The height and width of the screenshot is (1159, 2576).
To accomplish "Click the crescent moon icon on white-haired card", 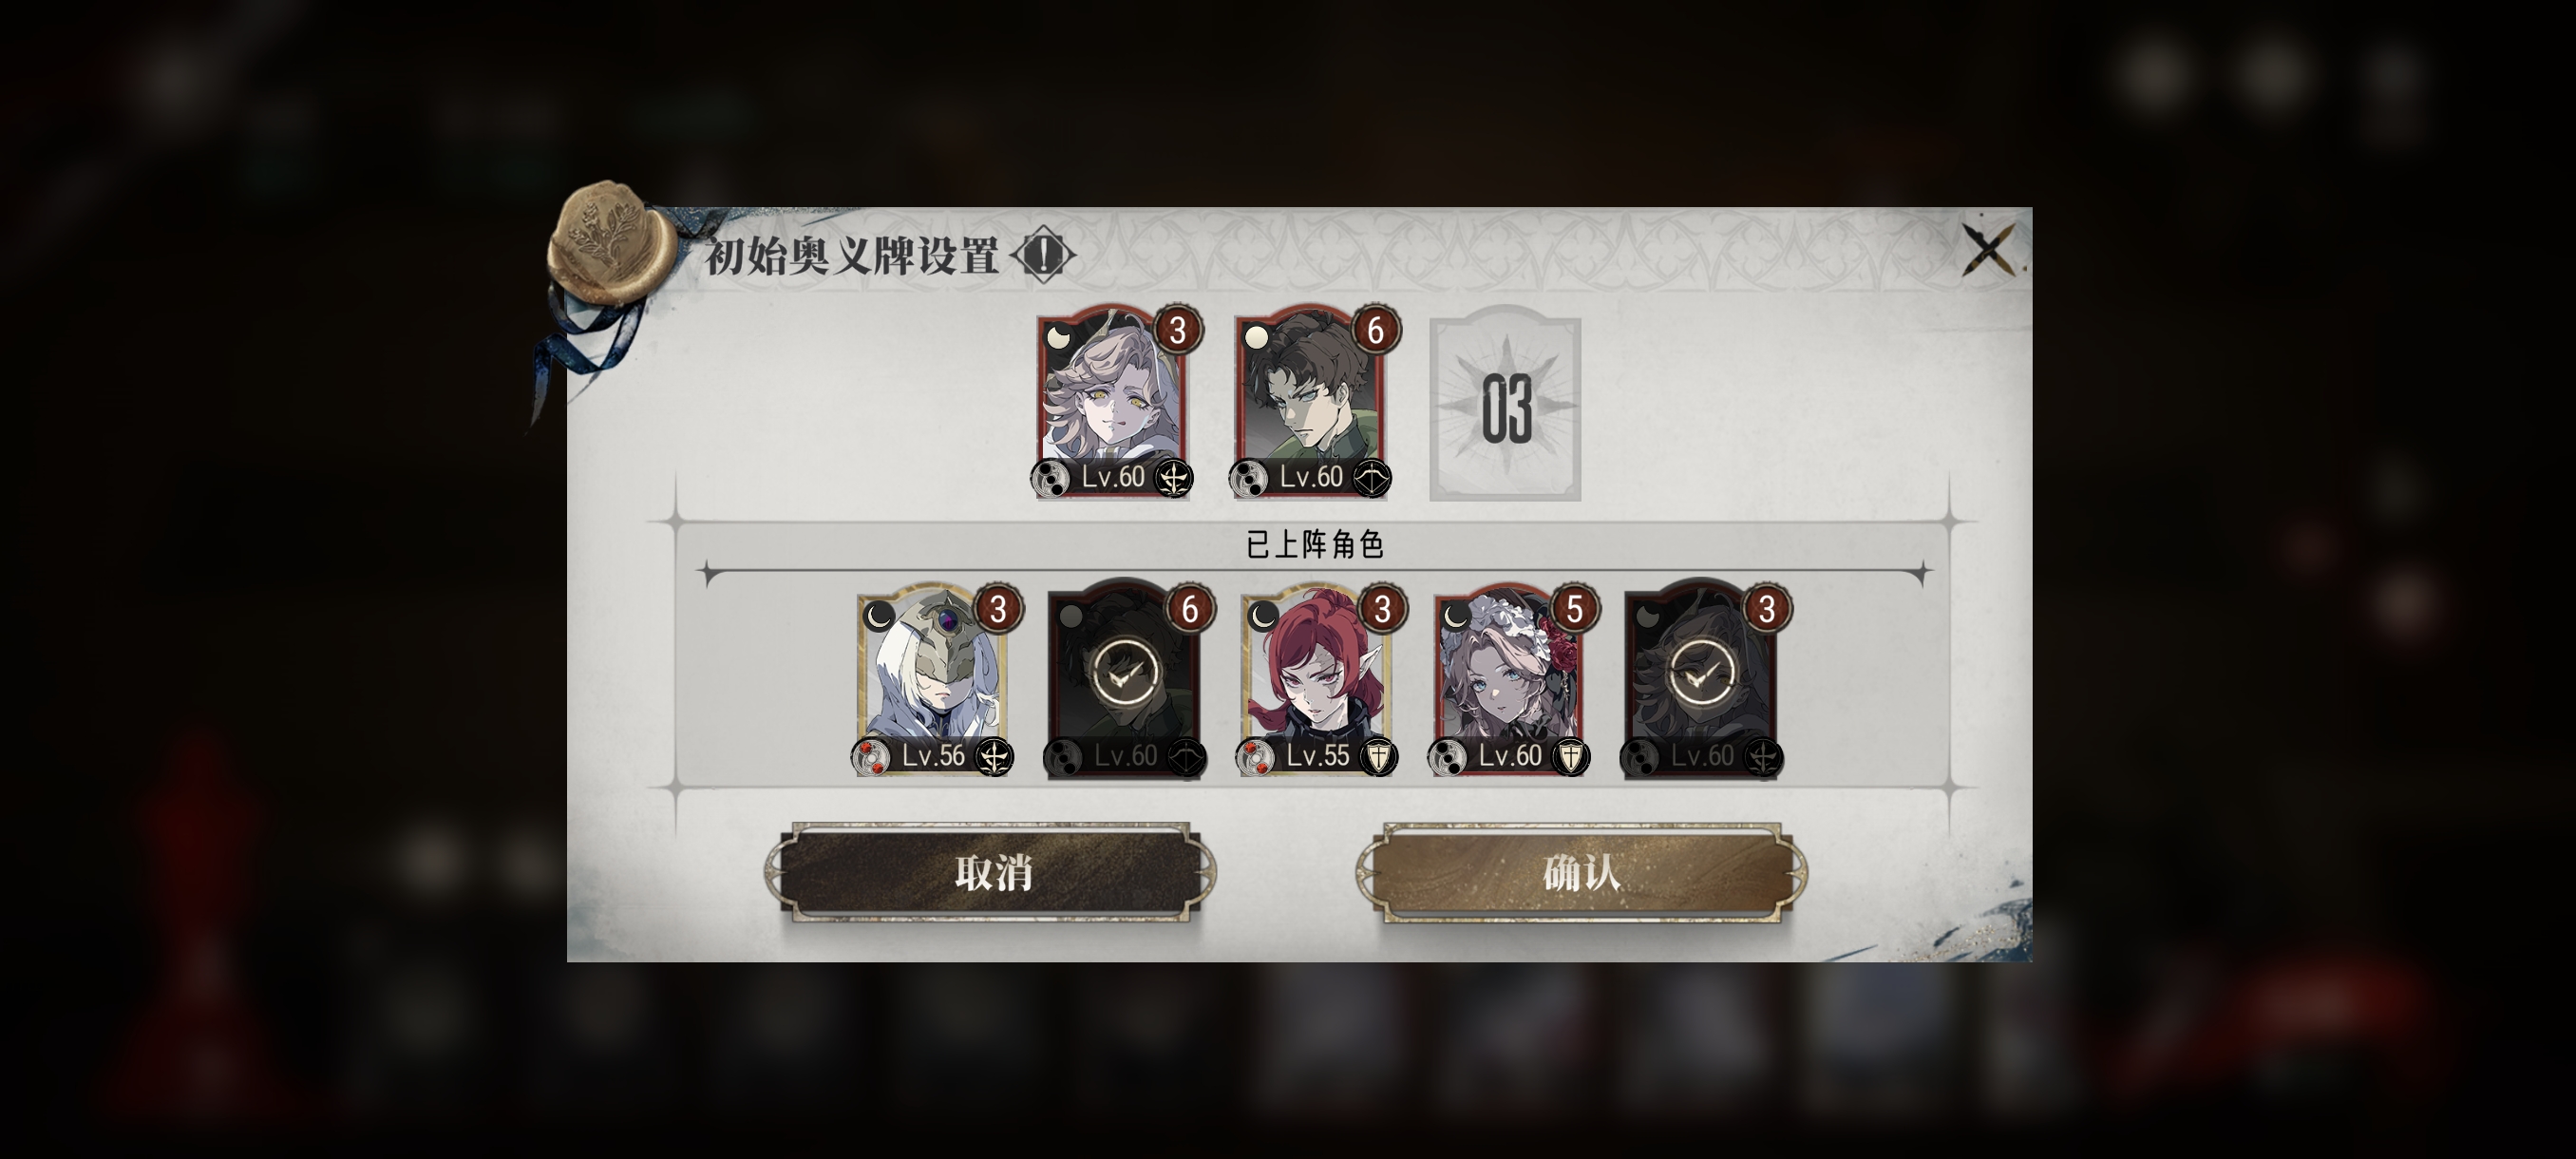I will tap(879, 617).
